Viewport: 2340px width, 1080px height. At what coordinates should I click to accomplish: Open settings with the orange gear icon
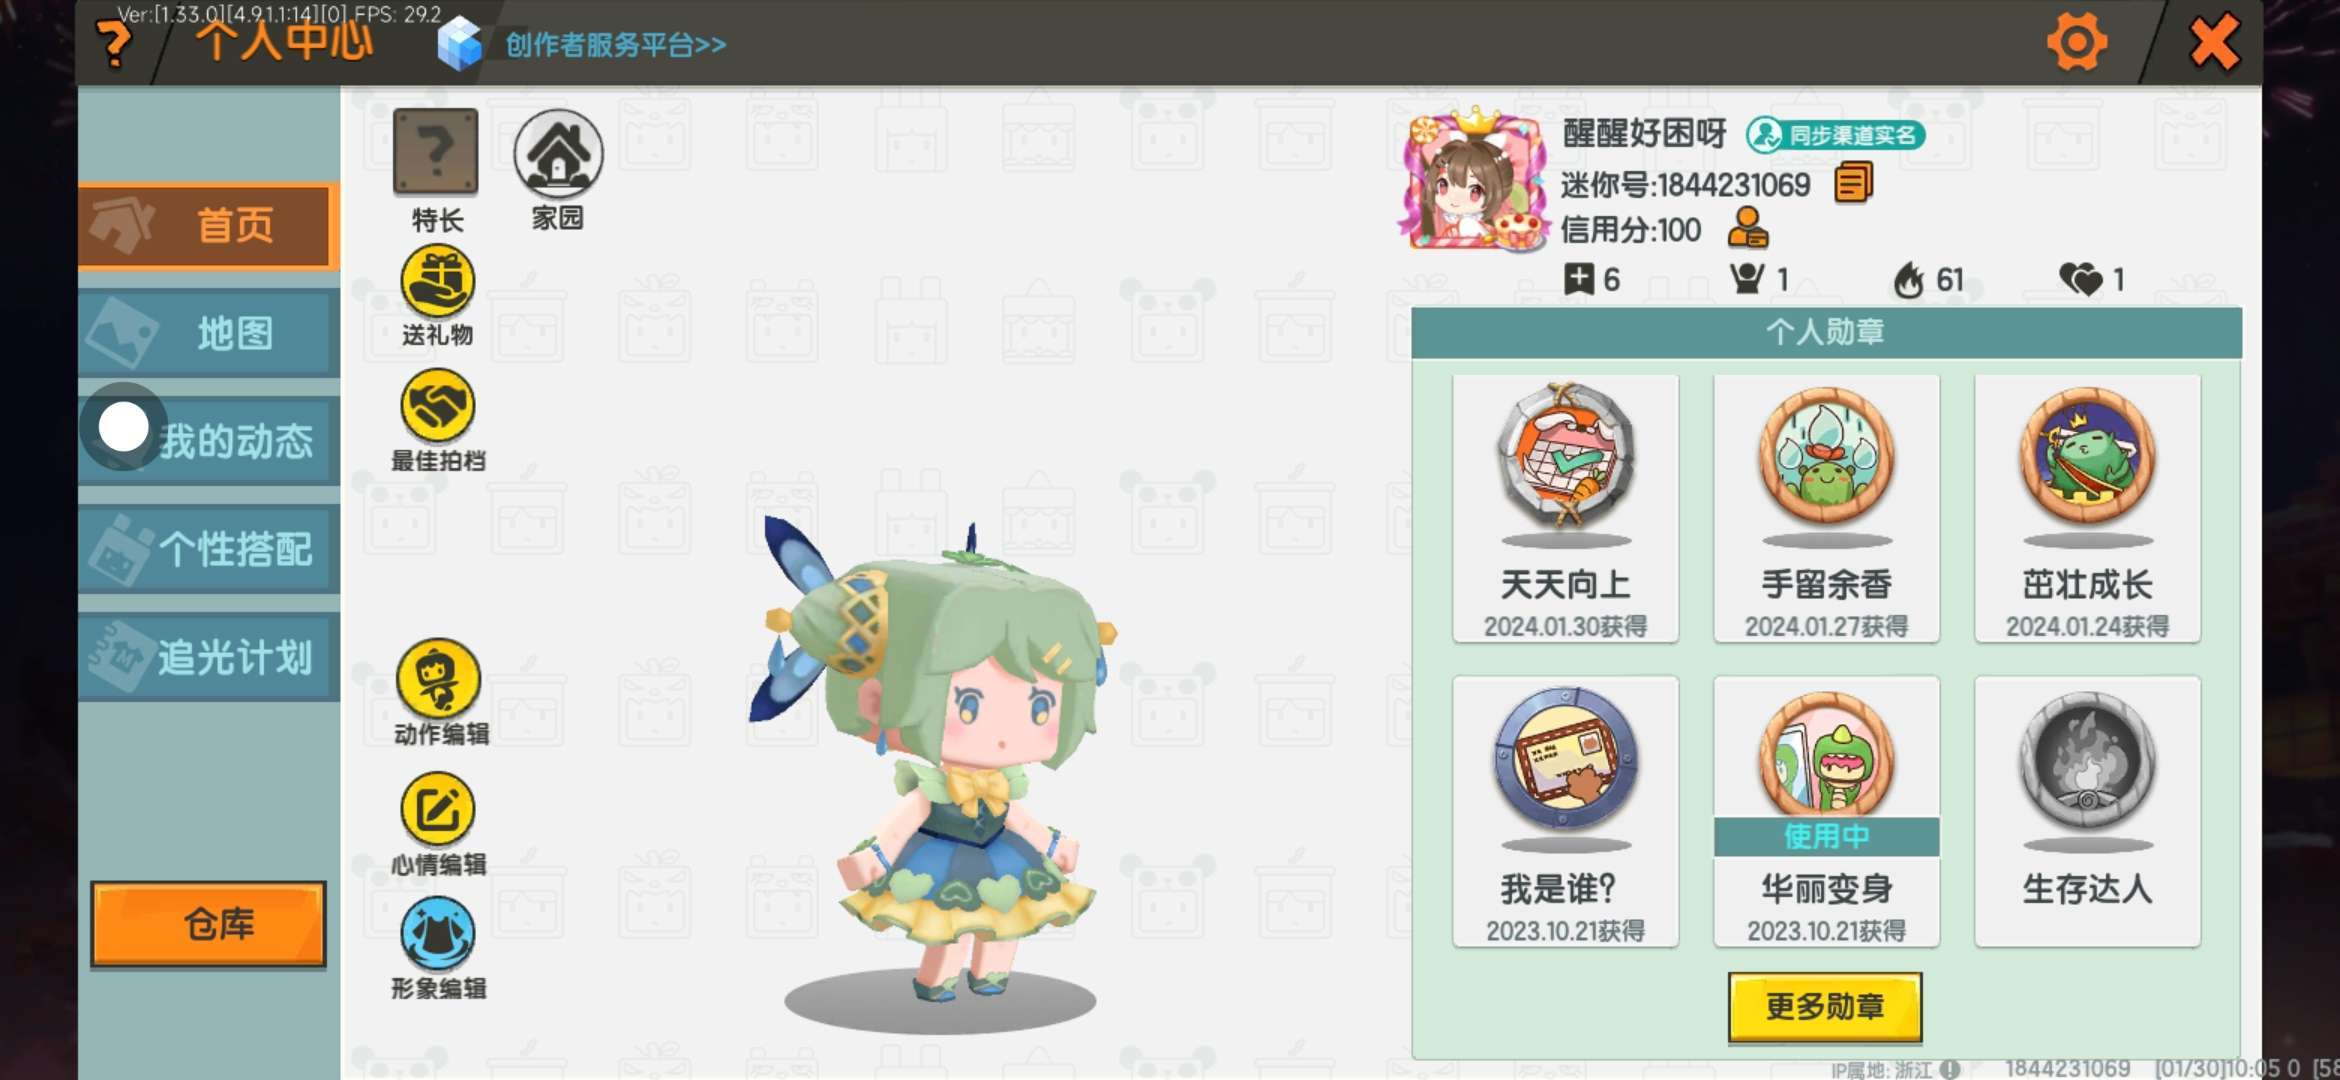point(2077,42)
